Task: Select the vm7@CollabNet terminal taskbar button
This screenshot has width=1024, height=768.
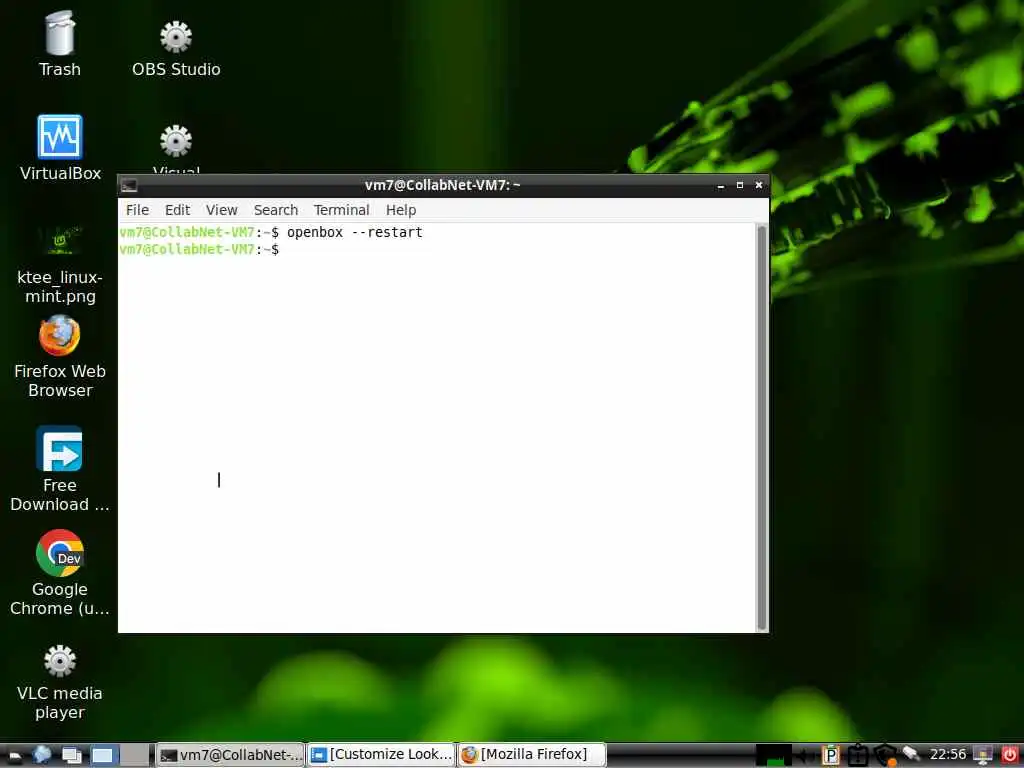Action: click(231, 755)
